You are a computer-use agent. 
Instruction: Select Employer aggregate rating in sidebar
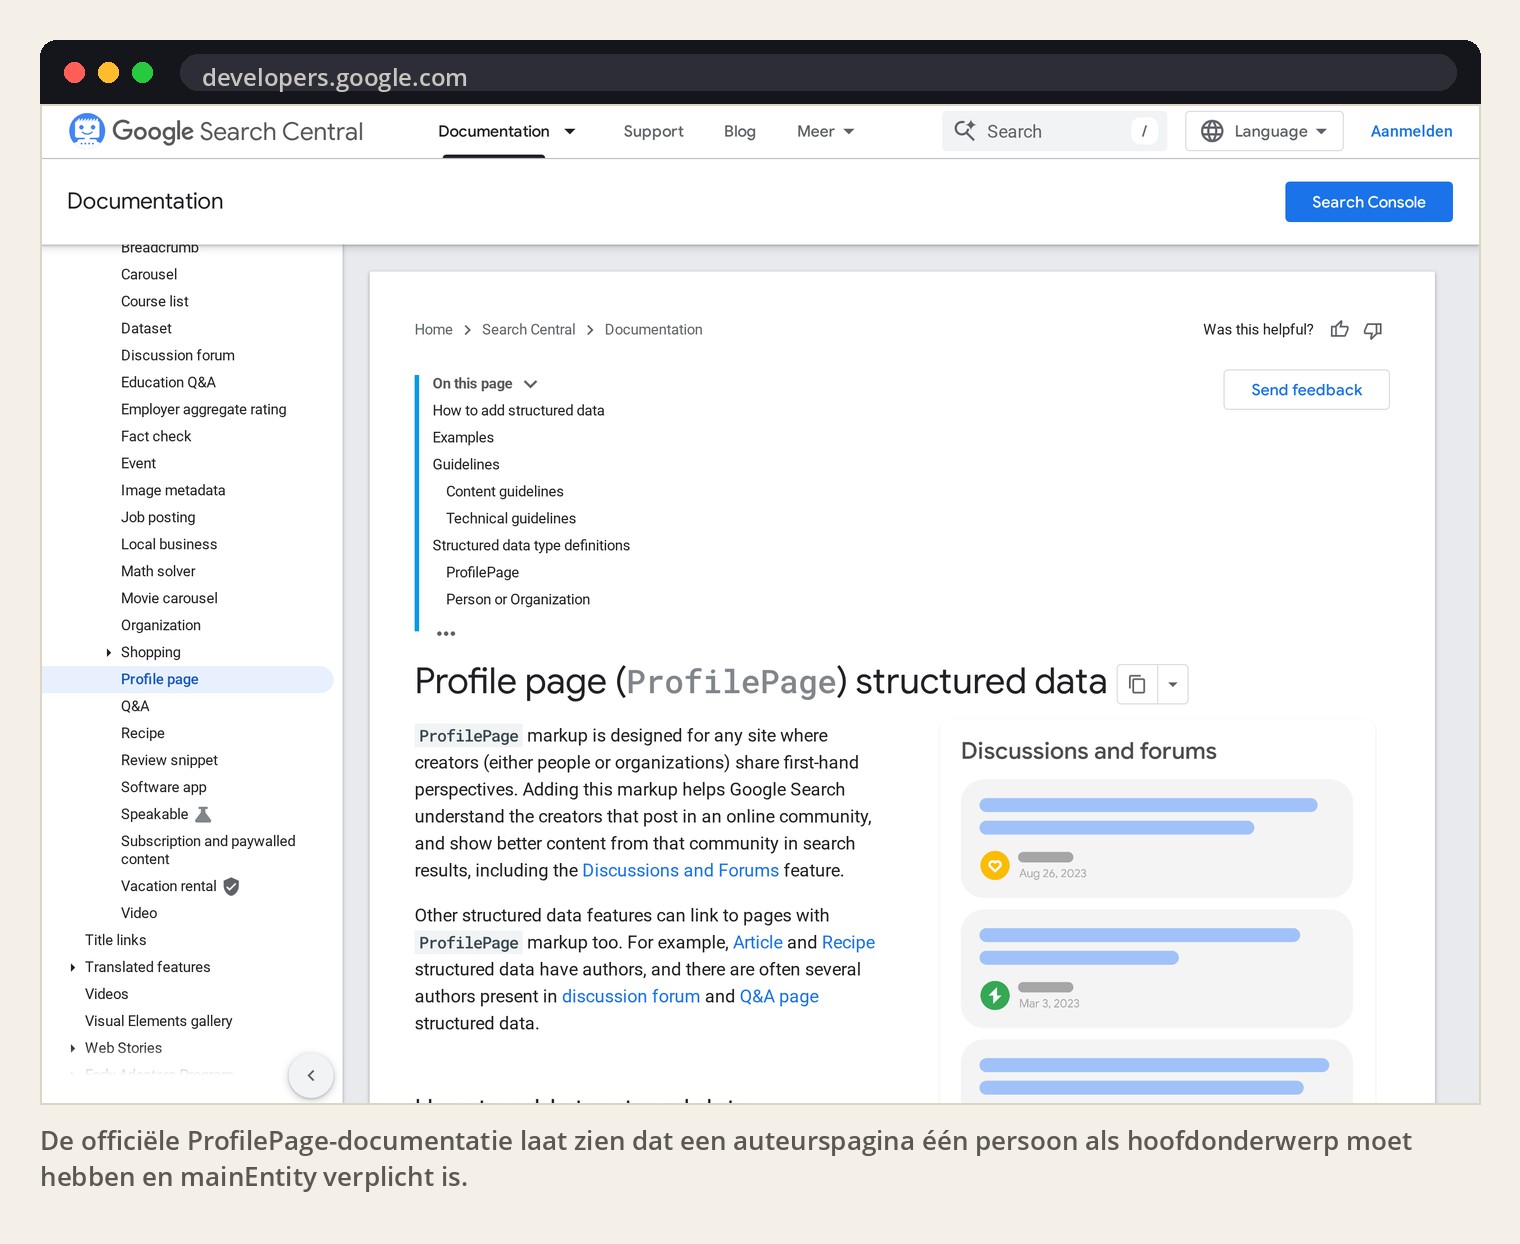[204, 409]
